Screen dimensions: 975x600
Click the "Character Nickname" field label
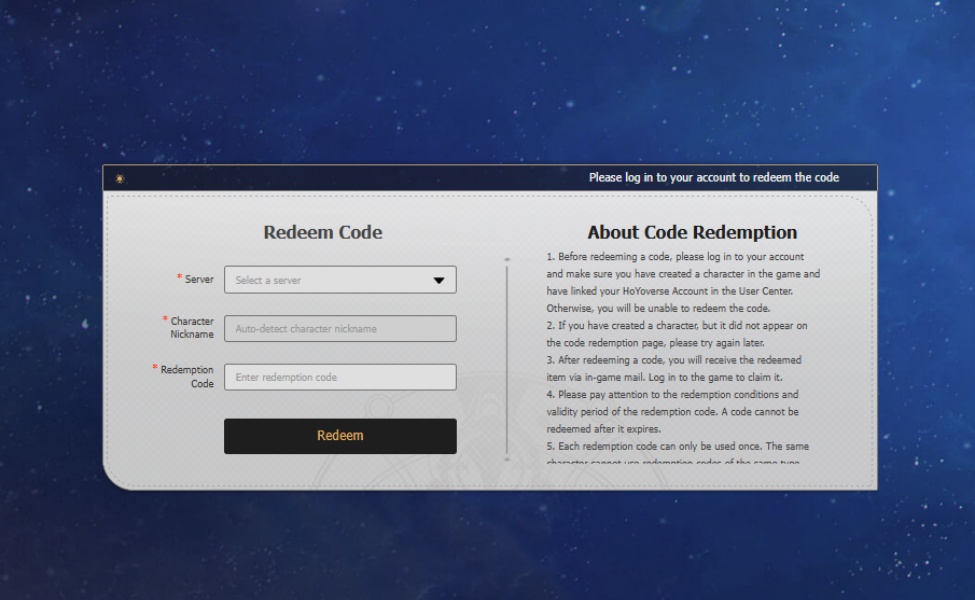point(191,328)
